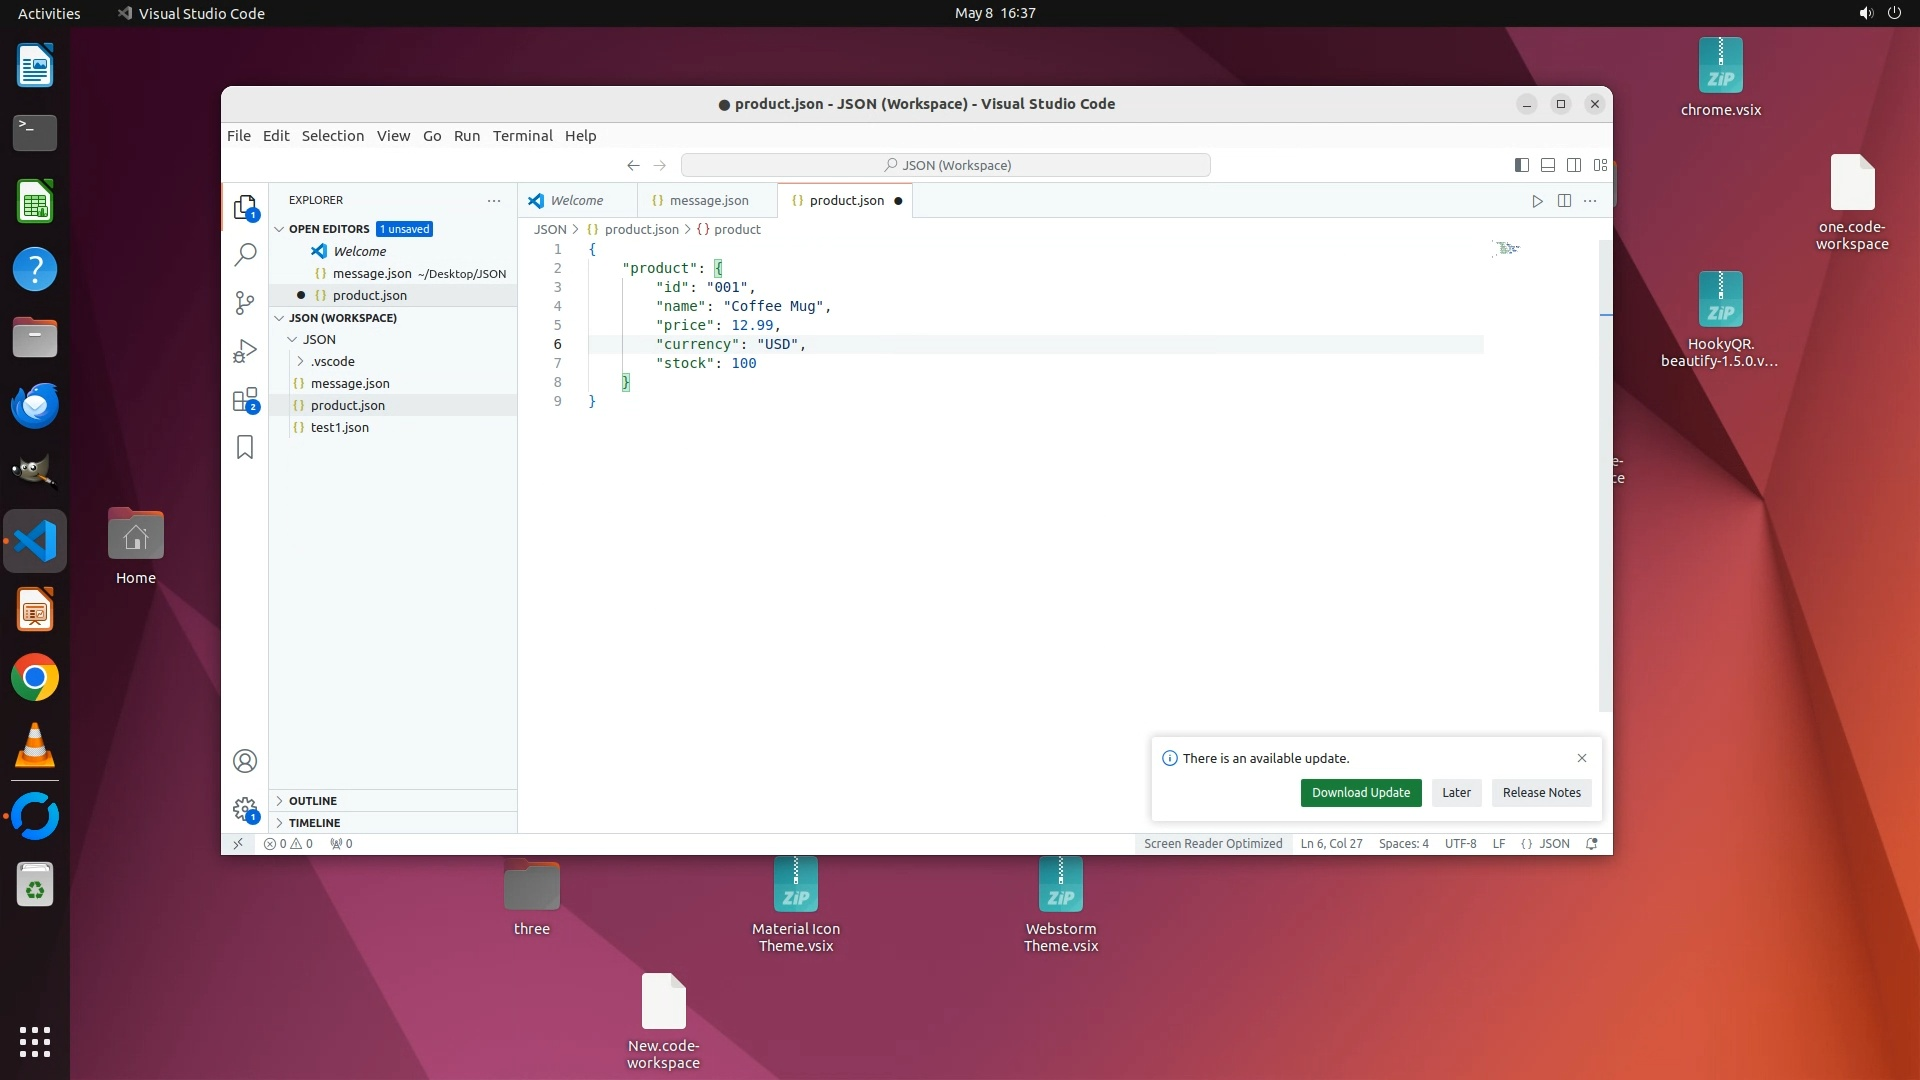The width and height of the screenshot is (1920, 1080).
Task: Toggle Primary Side Bar layout button
Action: [x=1521, y=165]
